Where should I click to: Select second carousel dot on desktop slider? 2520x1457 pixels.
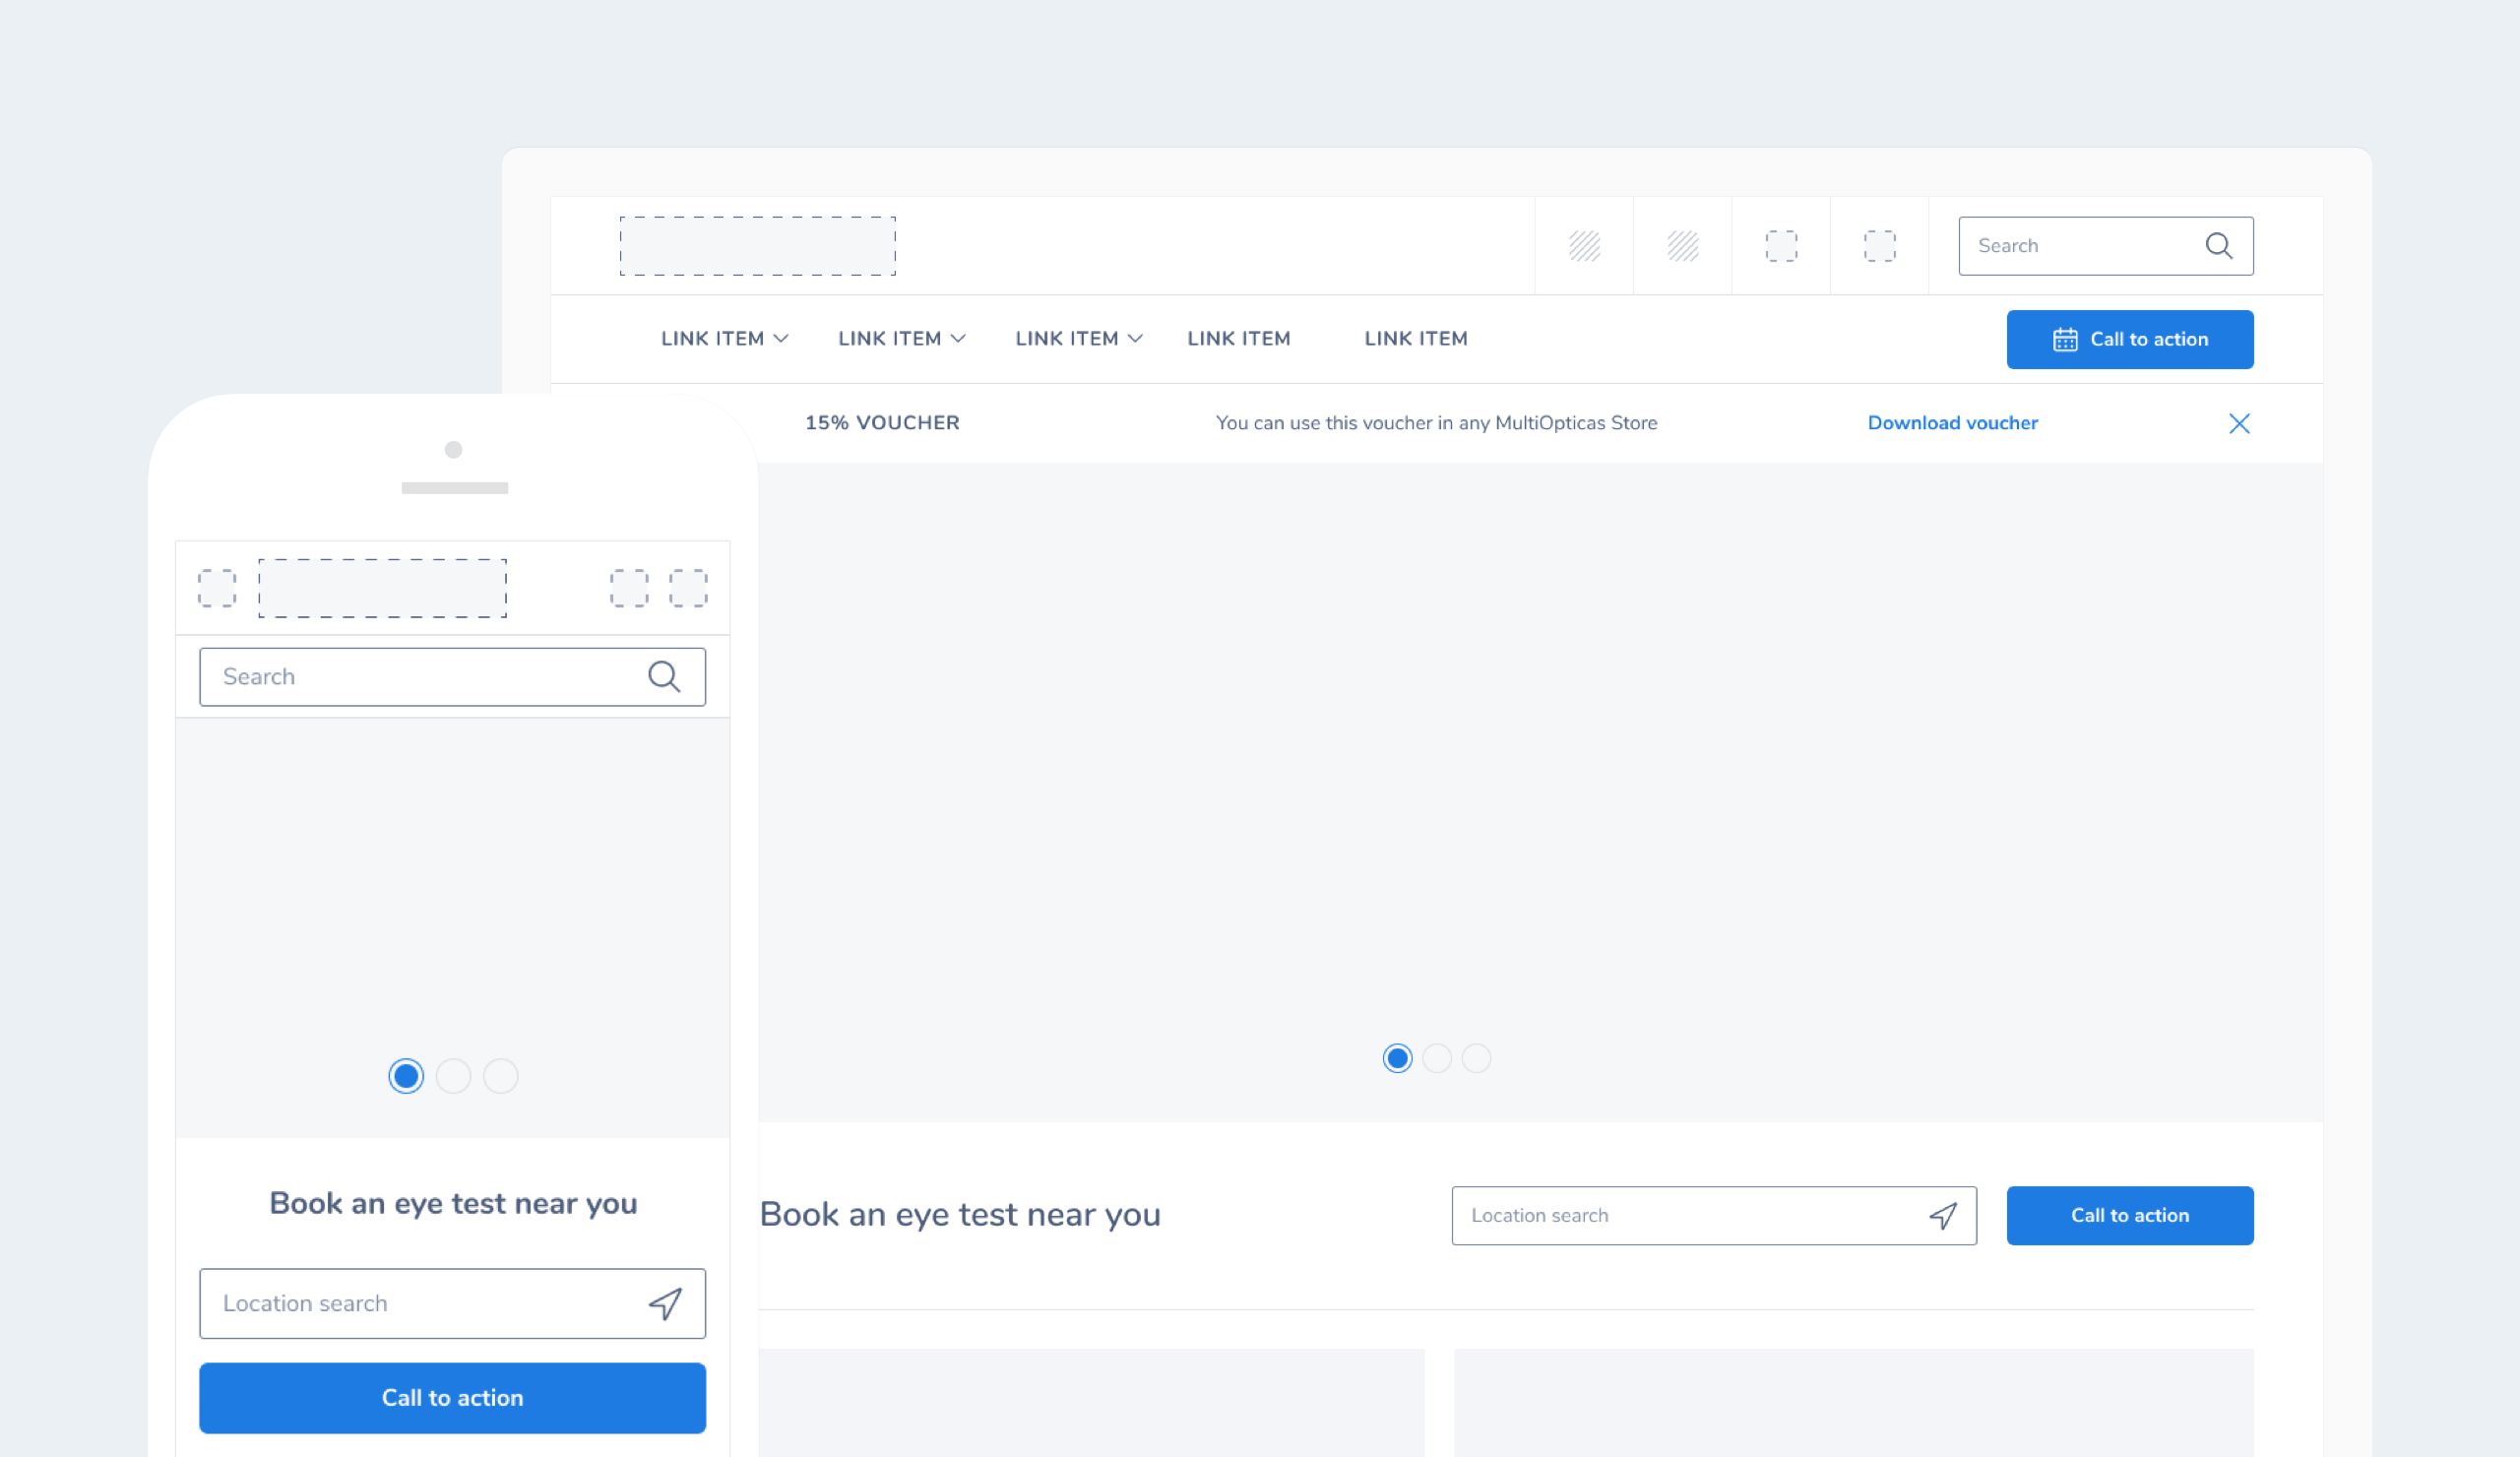[x=1437, y=1058]
